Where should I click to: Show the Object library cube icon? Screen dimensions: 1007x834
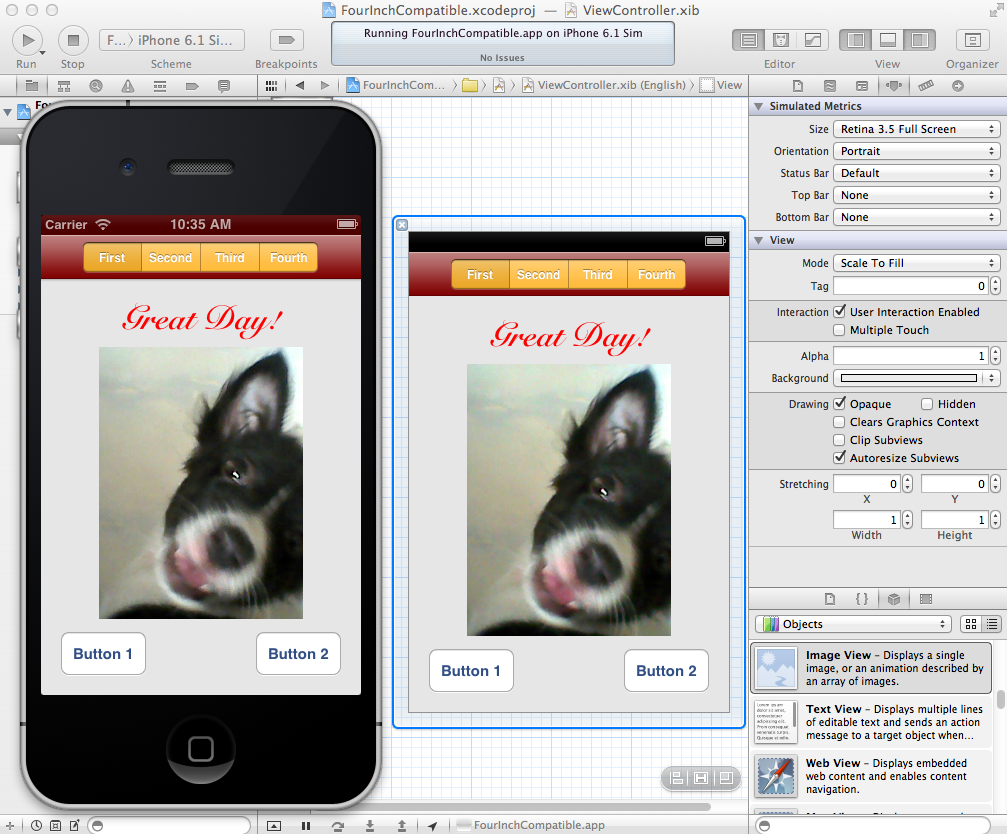click(x=894, y=598)
